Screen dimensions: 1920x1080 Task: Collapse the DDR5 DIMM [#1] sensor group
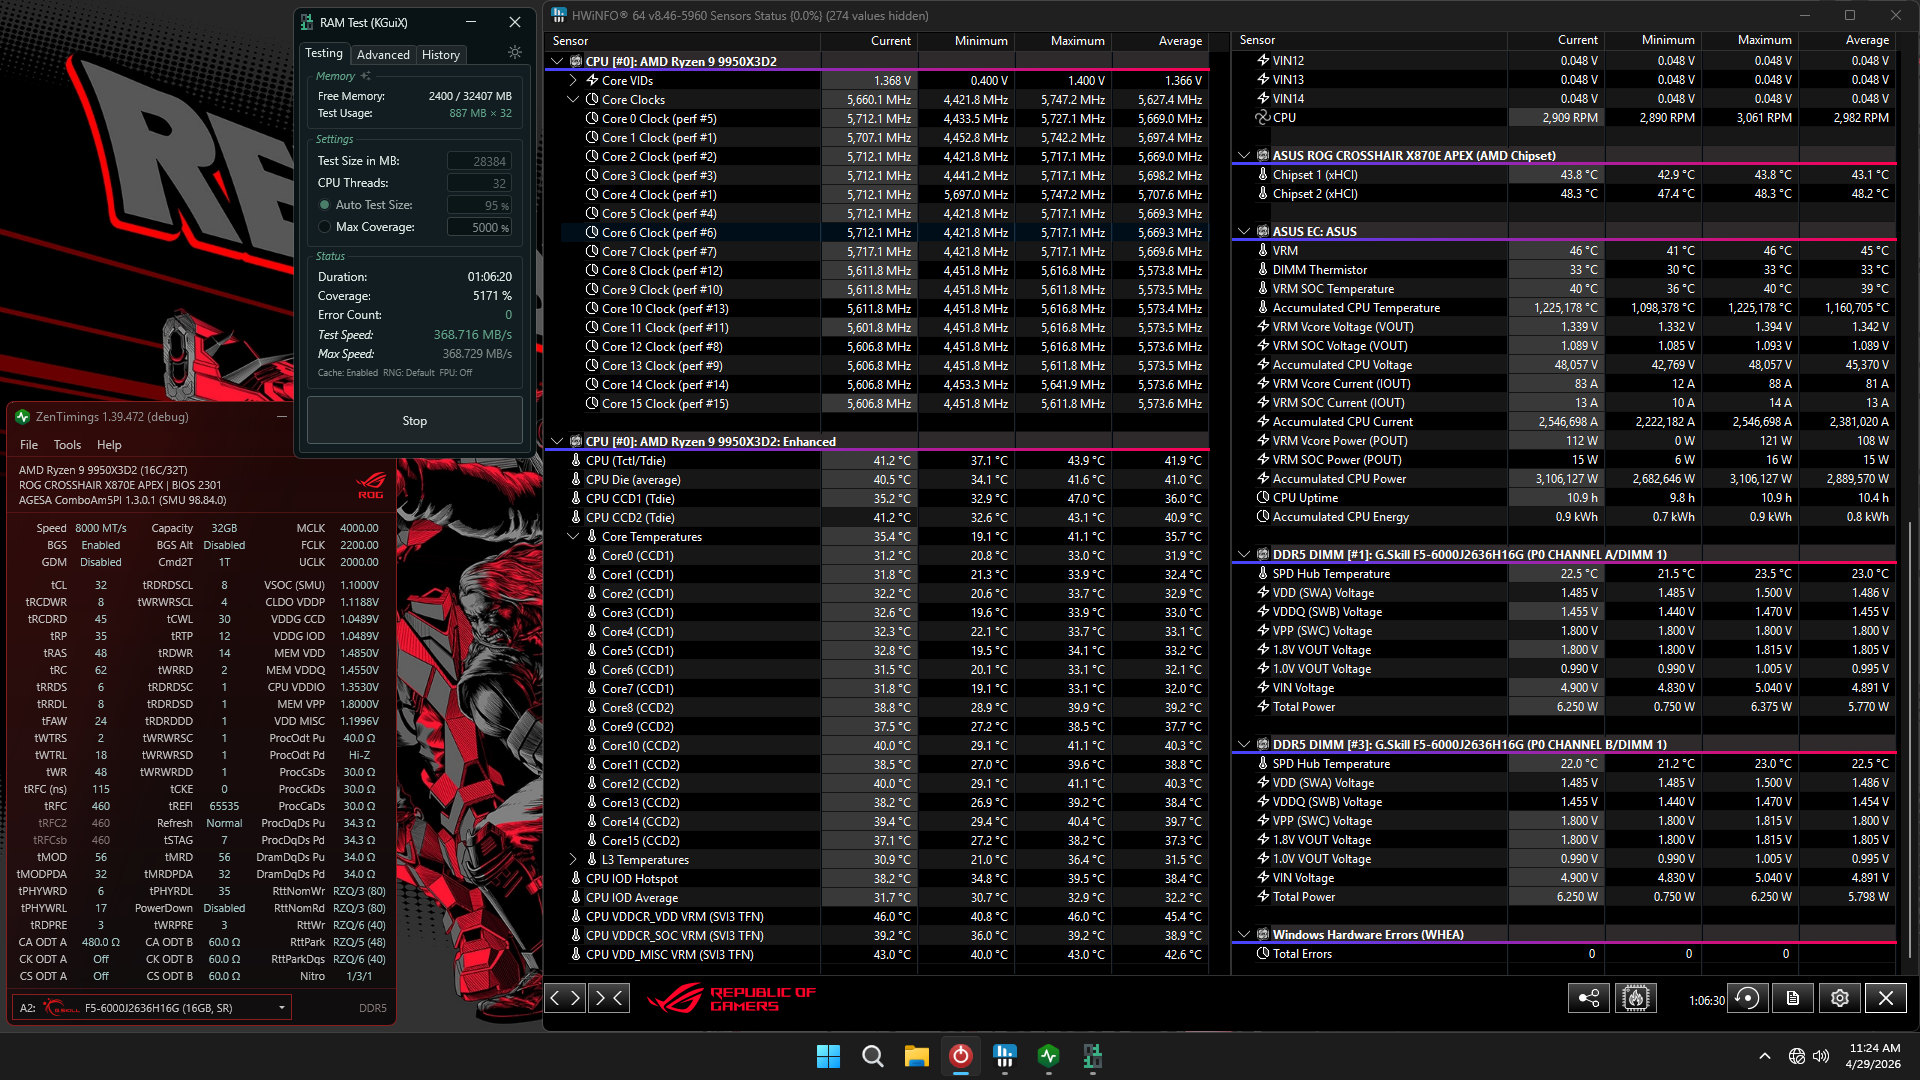[x=1244, y=554]
